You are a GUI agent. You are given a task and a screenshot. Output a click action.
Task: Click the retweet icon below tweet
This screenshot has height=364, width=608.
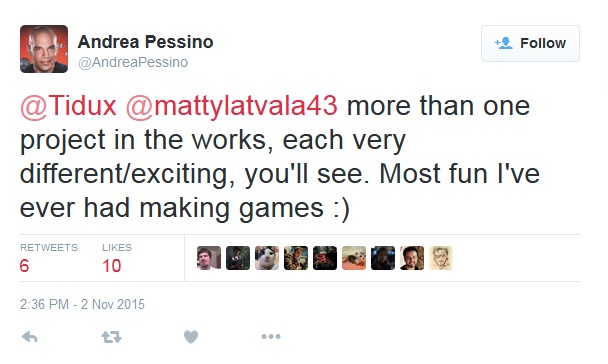[x=112, y=337]
